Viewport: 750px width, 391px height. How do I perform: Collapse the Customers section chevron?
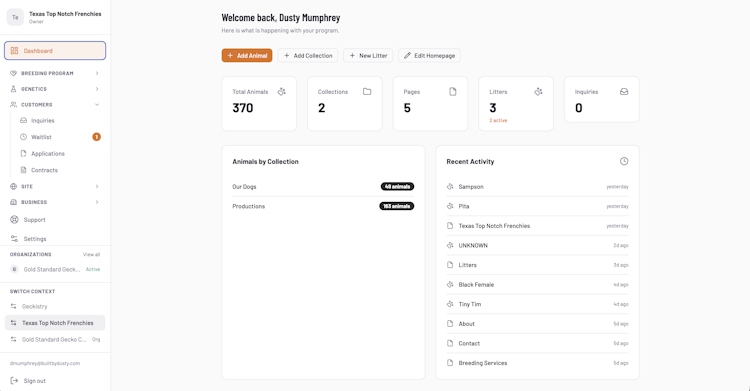click(x=97, y=104)
